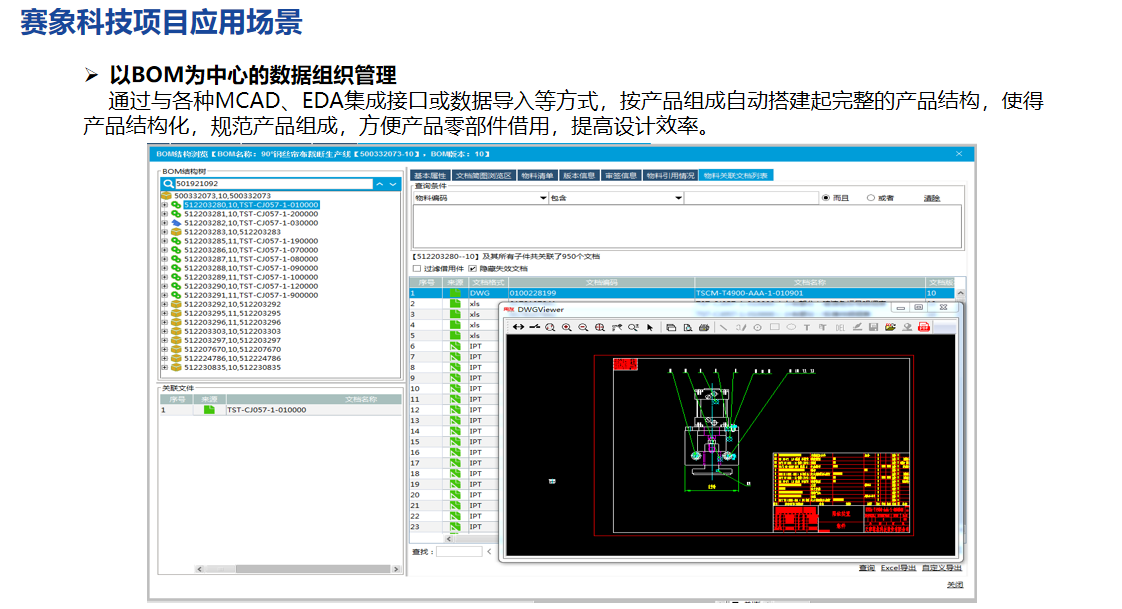Click the floppy disk save icon
This screenshot has height=609, width=1122.
873,327
